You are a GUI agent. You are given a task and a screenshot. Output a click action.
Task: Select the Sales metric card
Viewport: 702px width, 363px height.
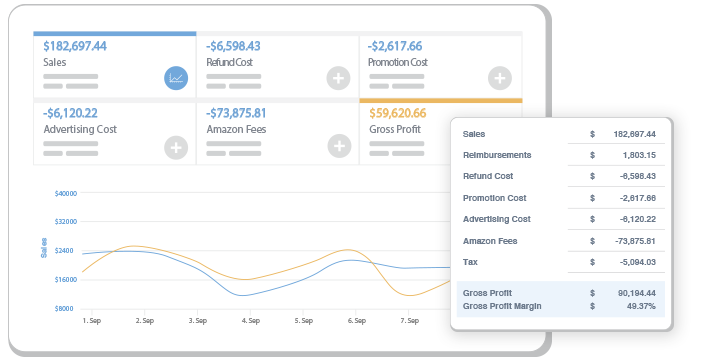115,64
